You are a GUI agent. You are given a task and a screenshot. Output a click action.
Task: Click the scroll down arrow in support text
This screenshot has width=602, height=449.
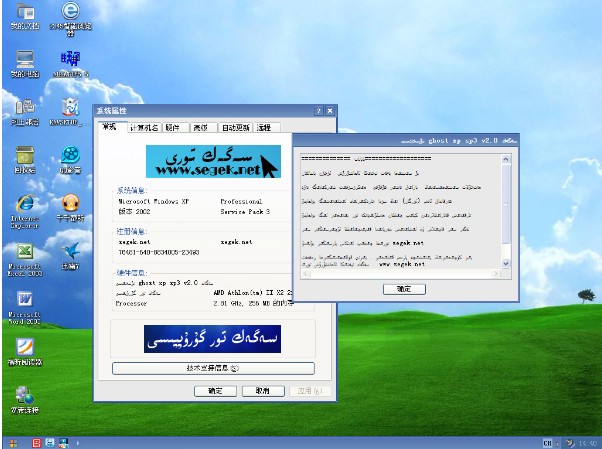[x=506, y=263]
